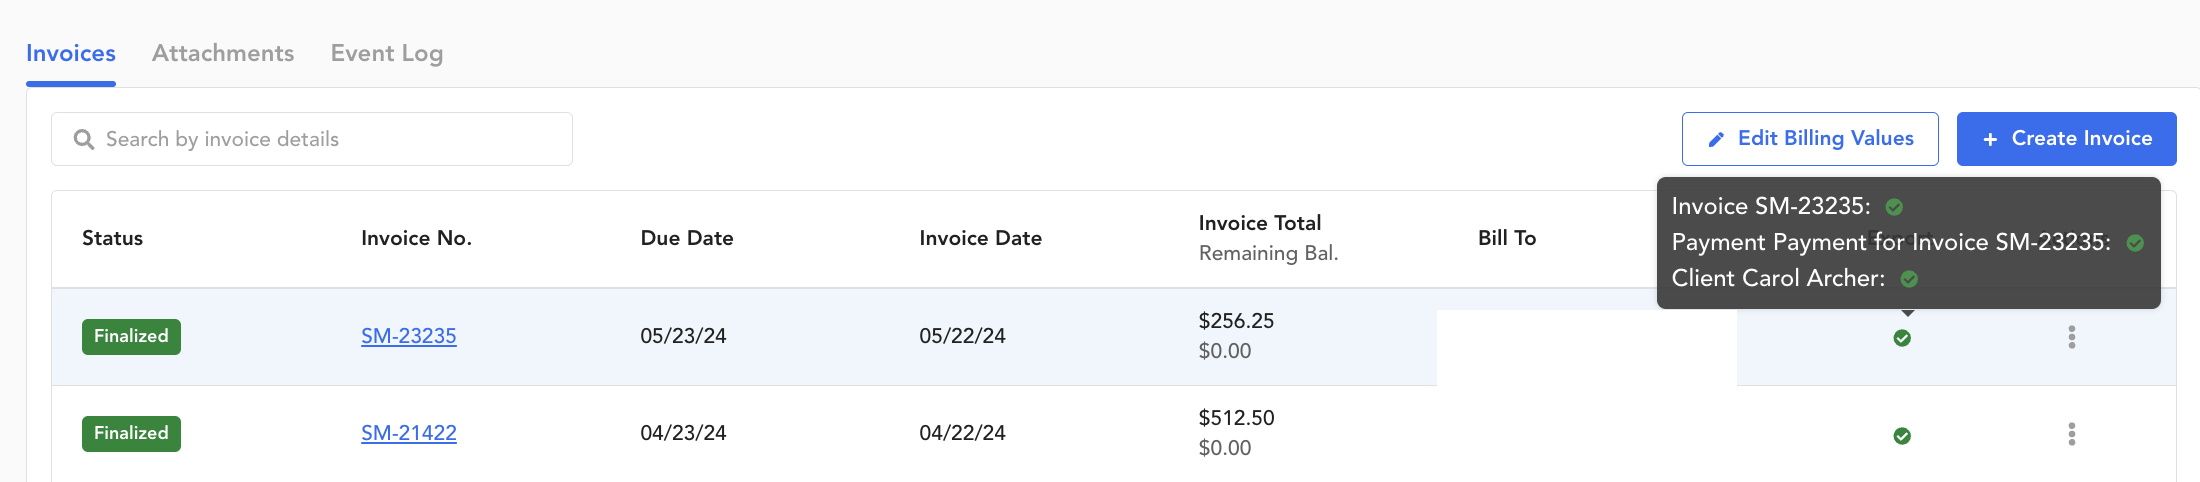
Task: Open the three-dot menu for invoice SM-21422
Action: click(2072, 434)
